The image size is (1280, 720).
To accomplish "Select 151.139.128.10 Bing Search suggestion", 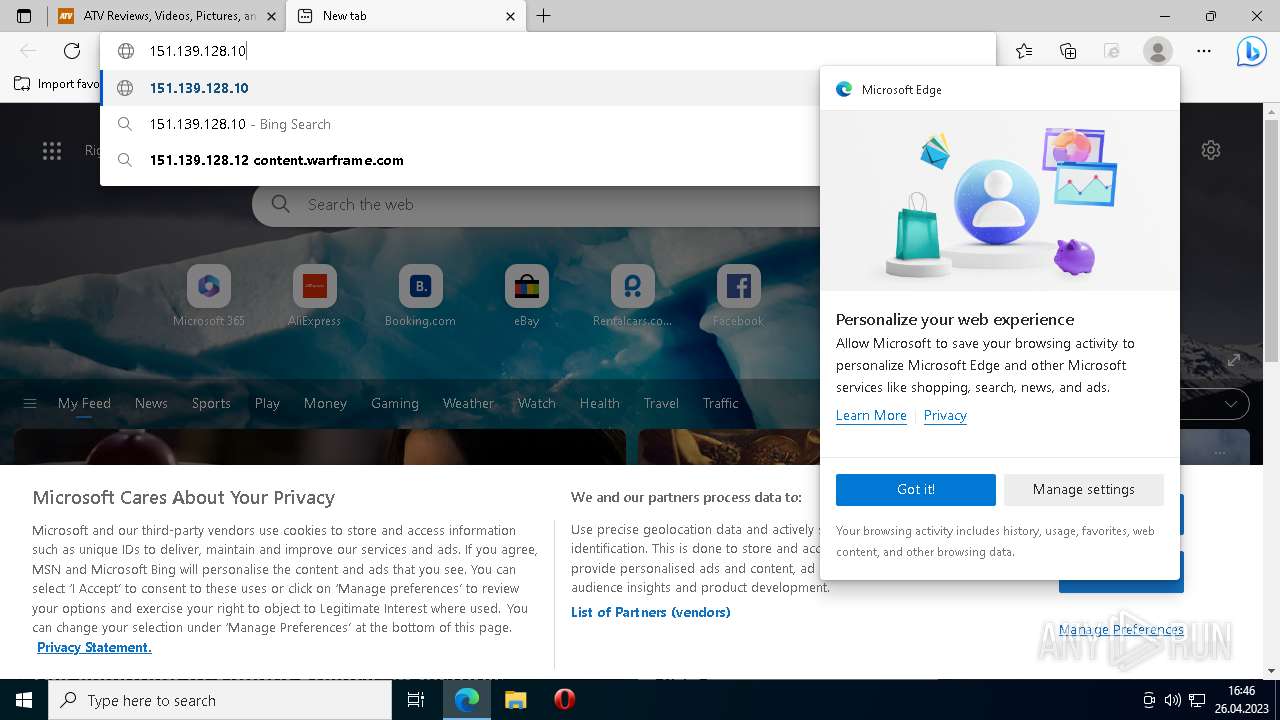I will point(460,124).
